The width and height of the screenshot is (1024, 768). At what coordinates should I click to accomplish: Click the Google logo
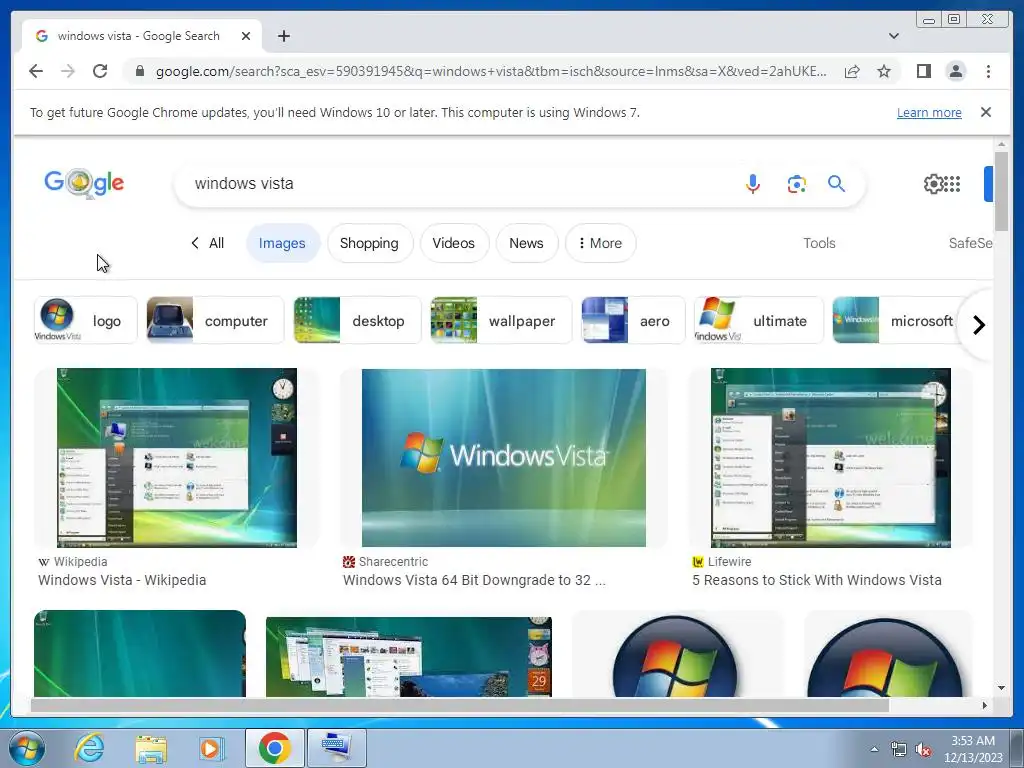pyautogui.click(x=84, y=184)
